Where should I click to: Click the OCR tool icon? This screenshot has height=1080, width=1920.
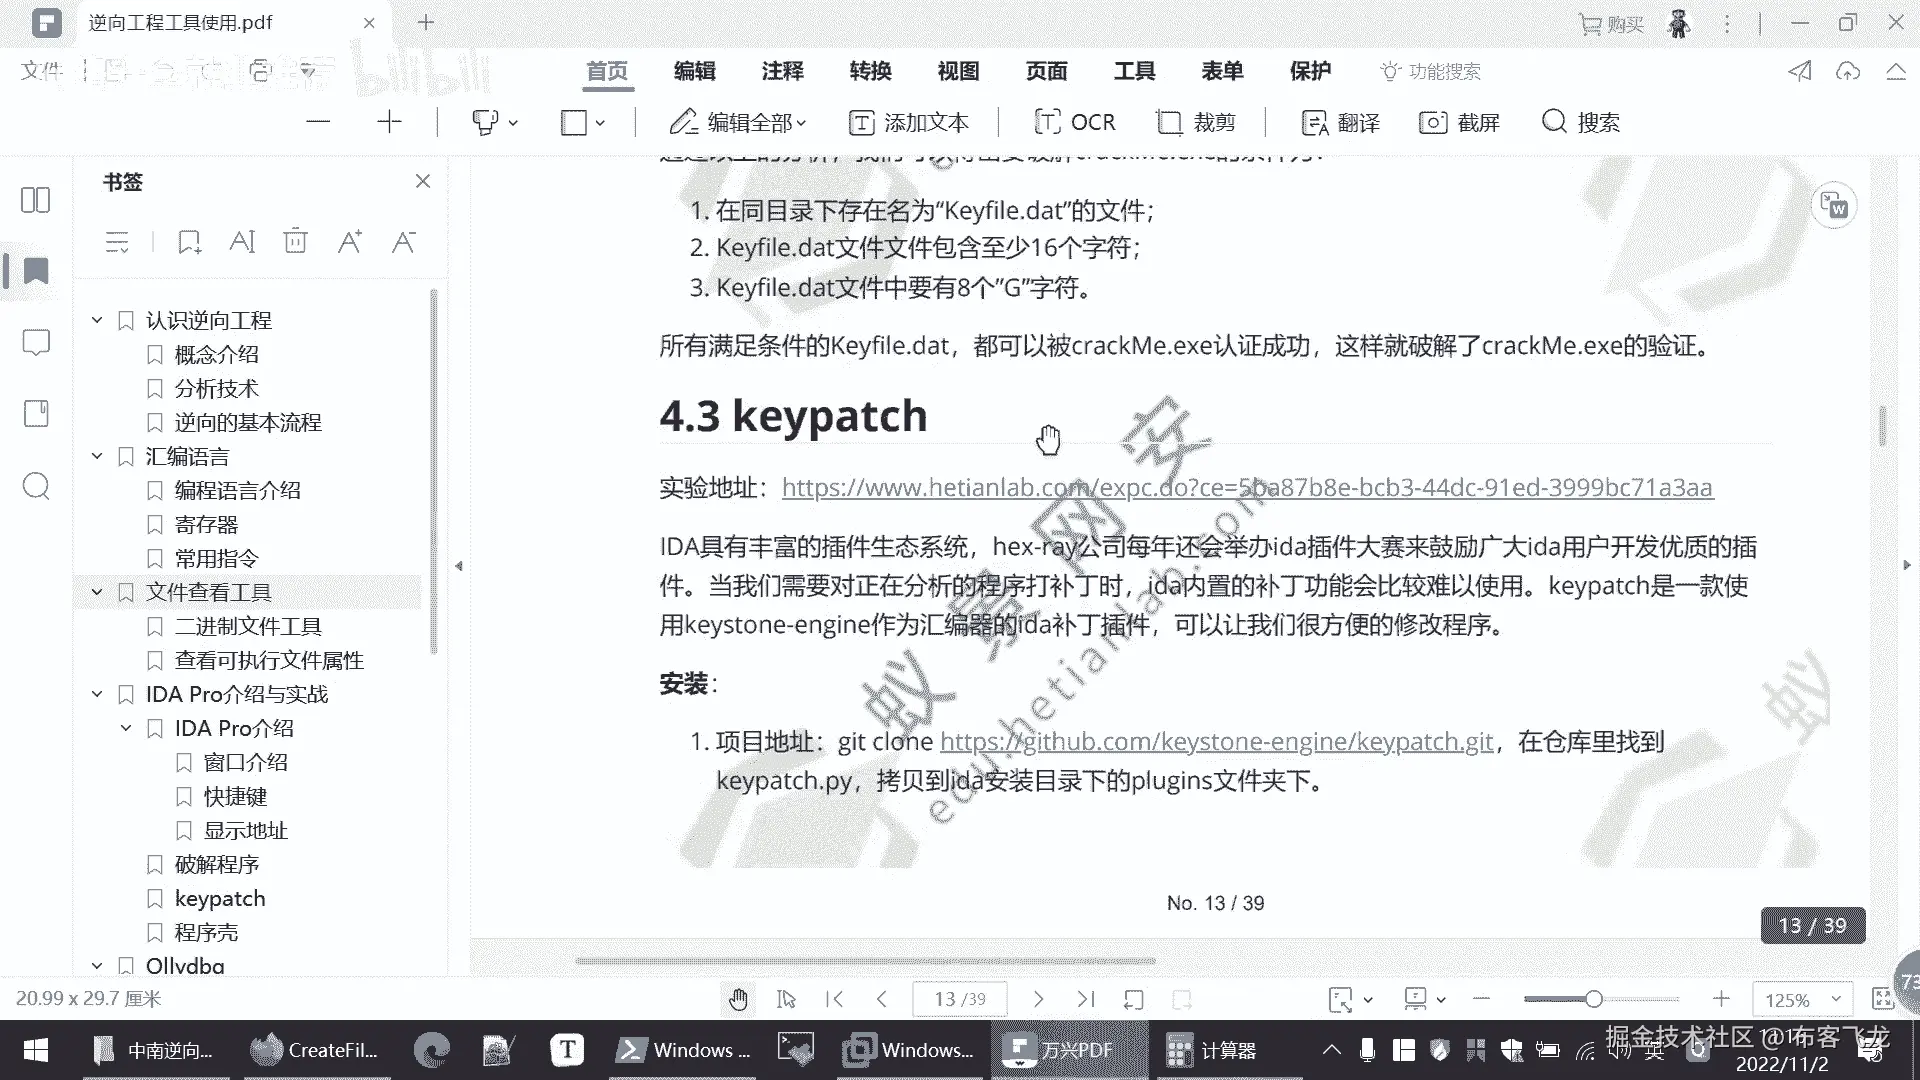point(1048,122)
